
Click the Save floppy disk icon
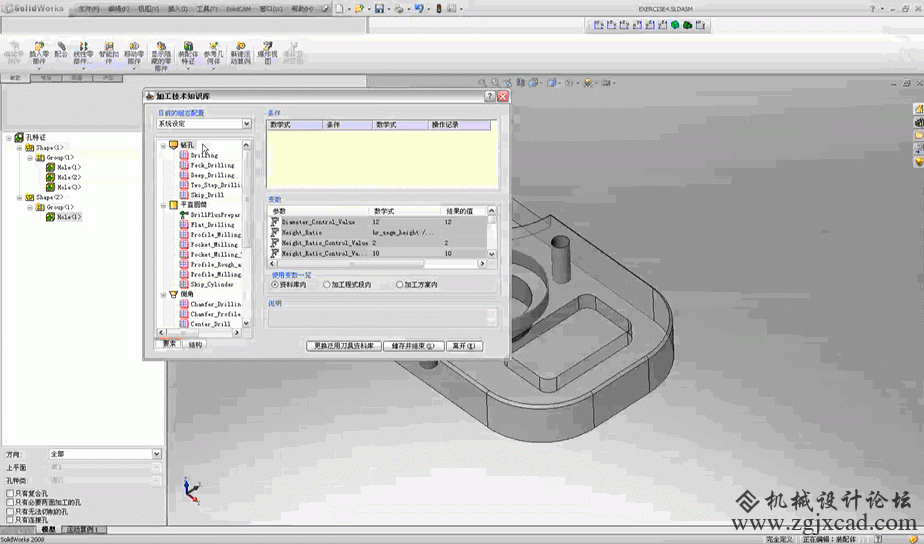click(380, 8)
